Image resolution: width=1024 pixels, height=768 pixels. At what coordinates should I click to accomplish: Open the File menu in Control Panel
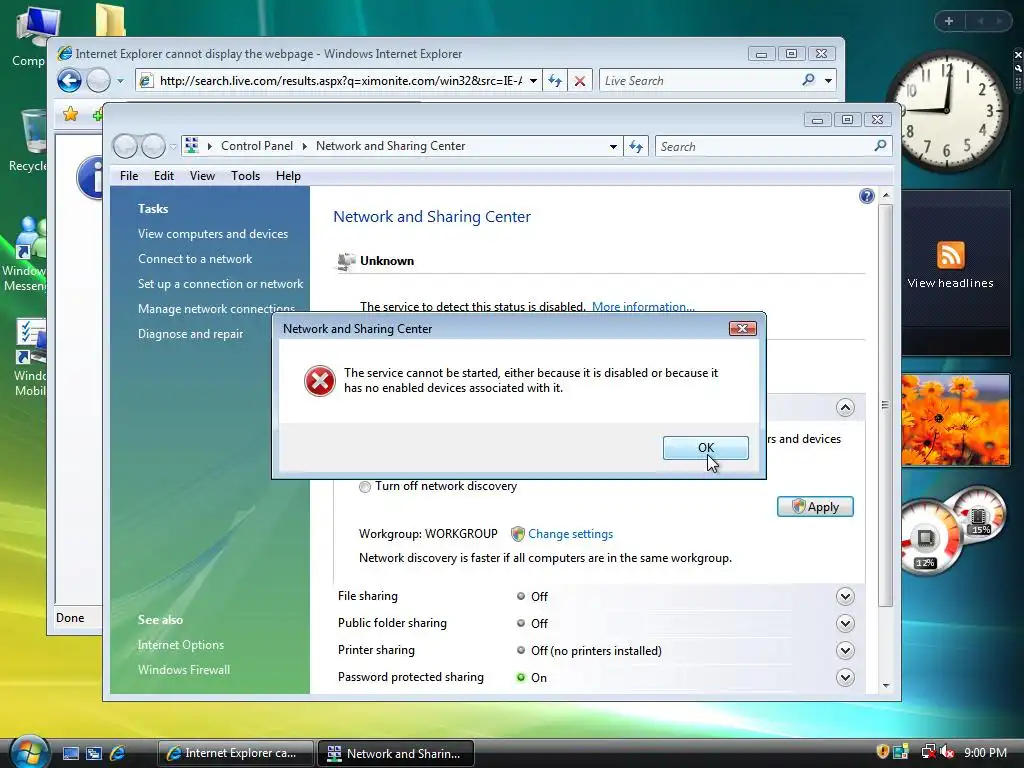click(x=129, y=176)
